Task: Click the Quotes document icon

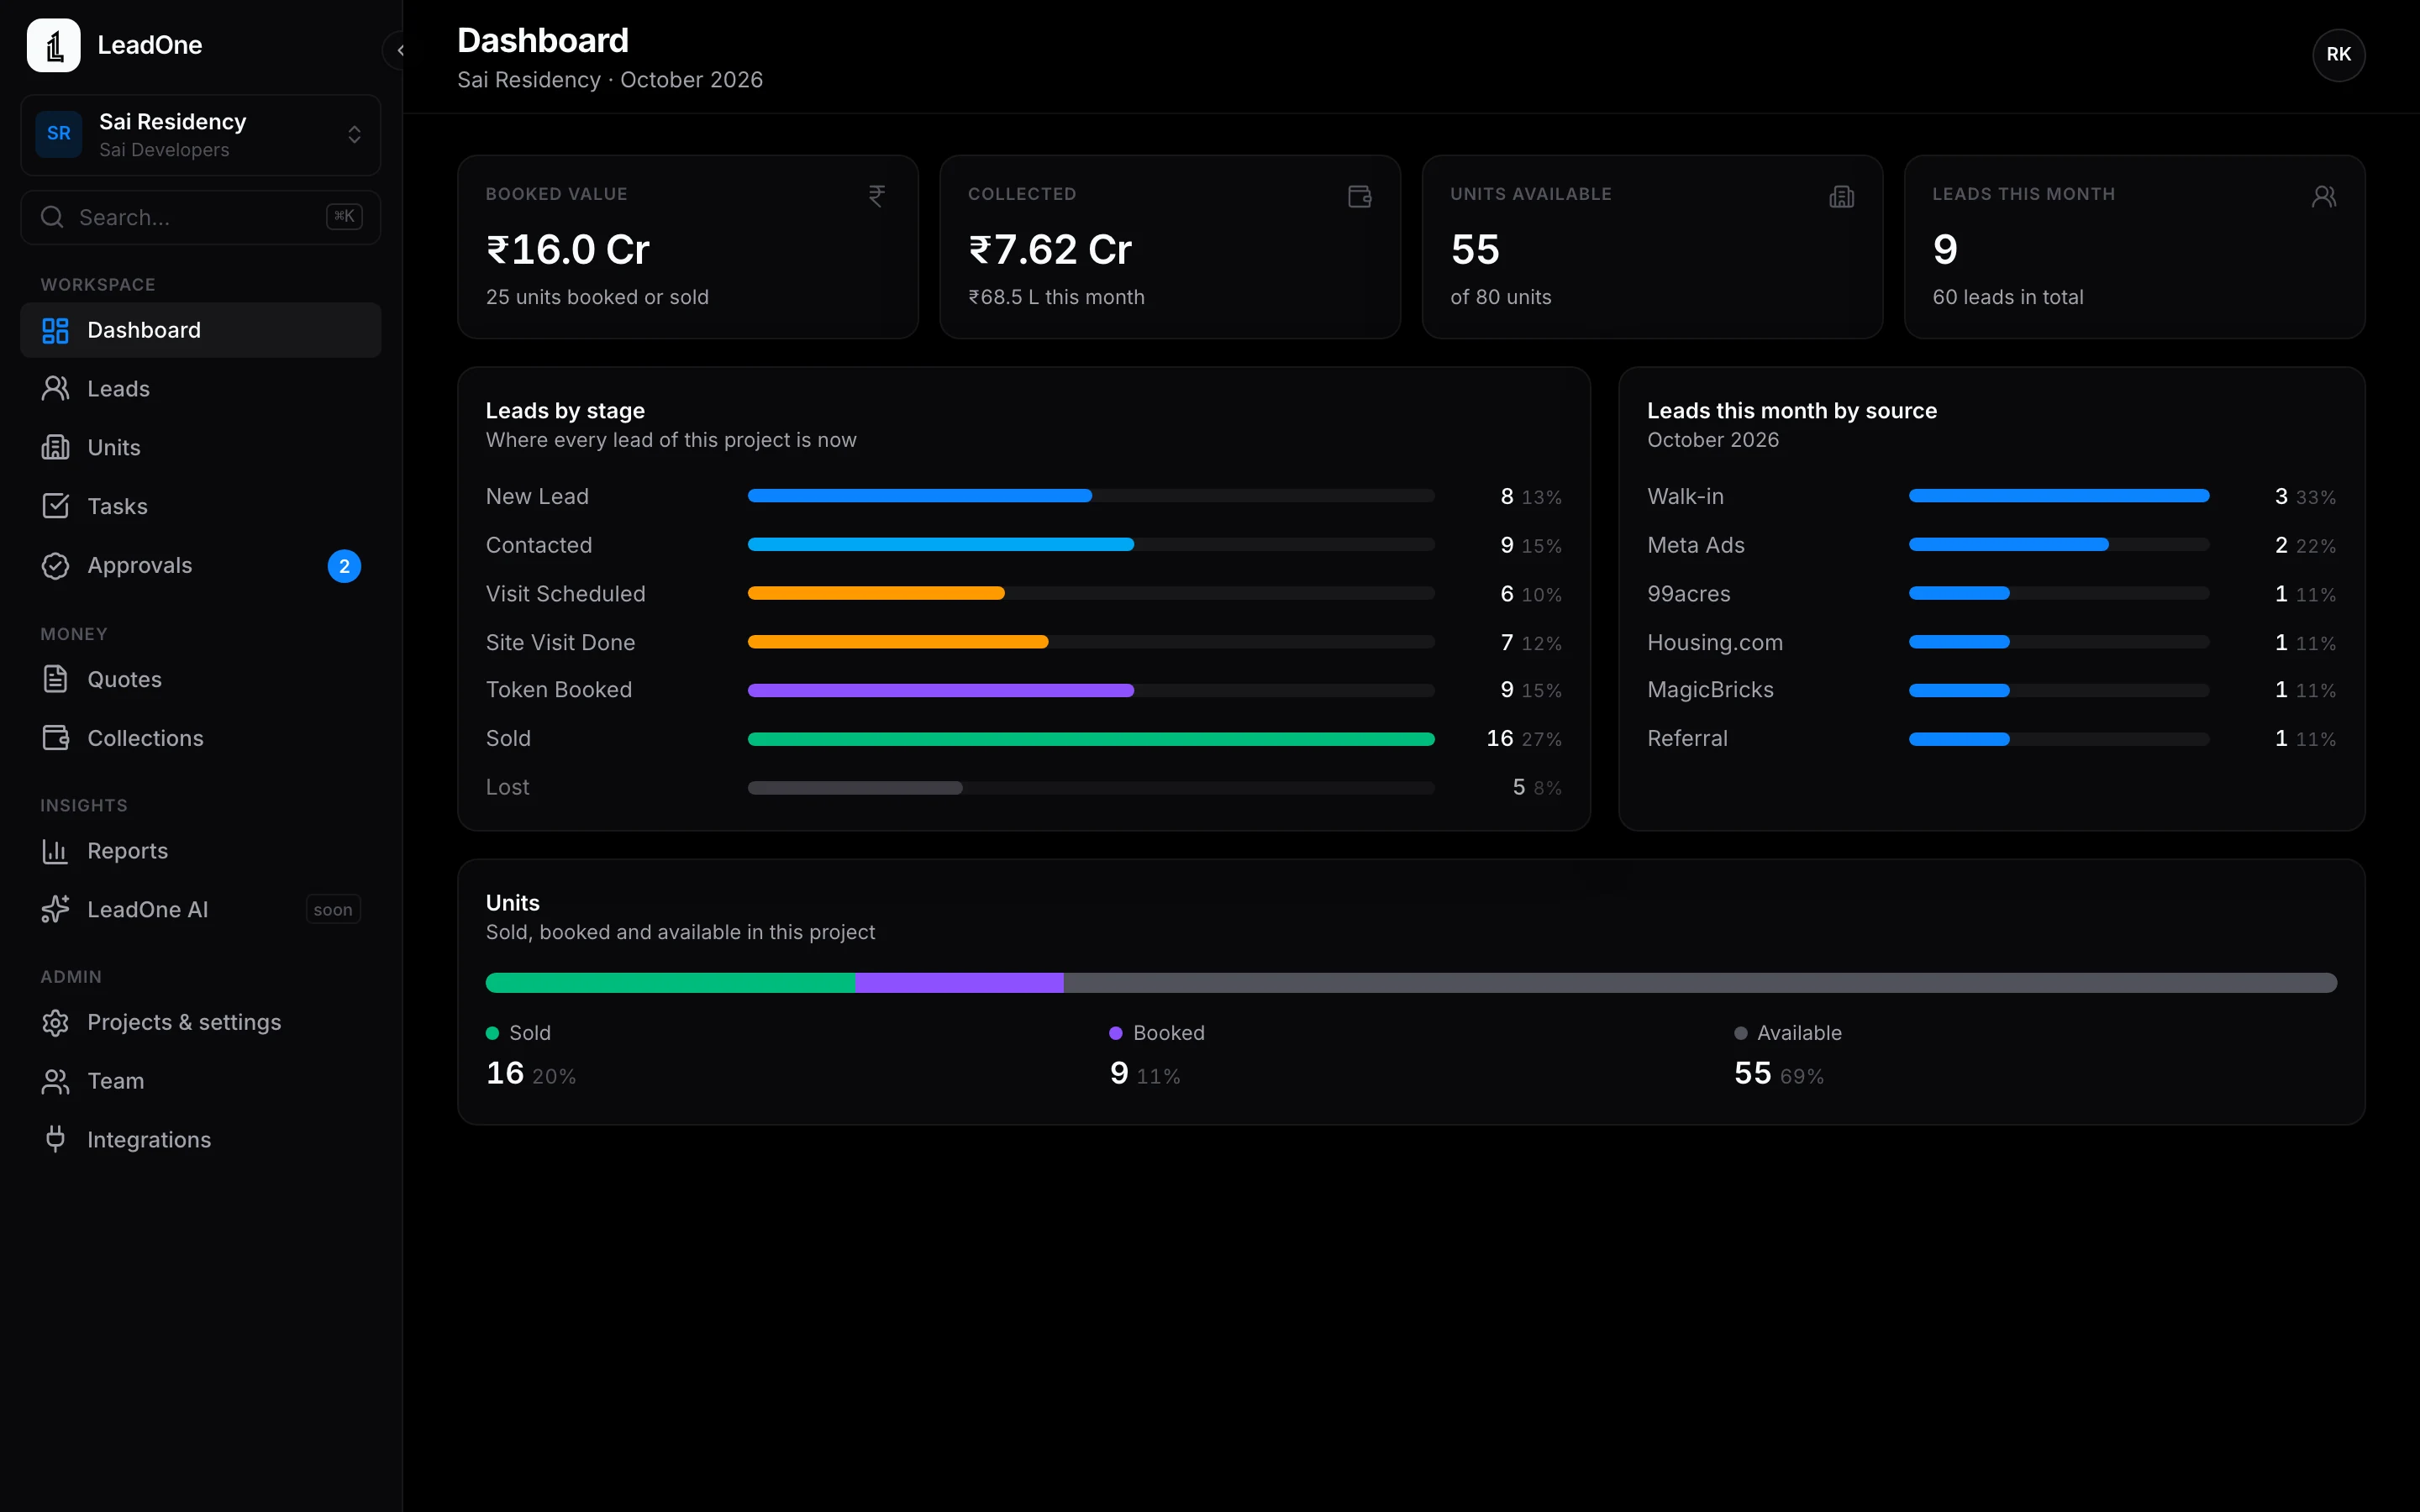Action: coord(55,679)
